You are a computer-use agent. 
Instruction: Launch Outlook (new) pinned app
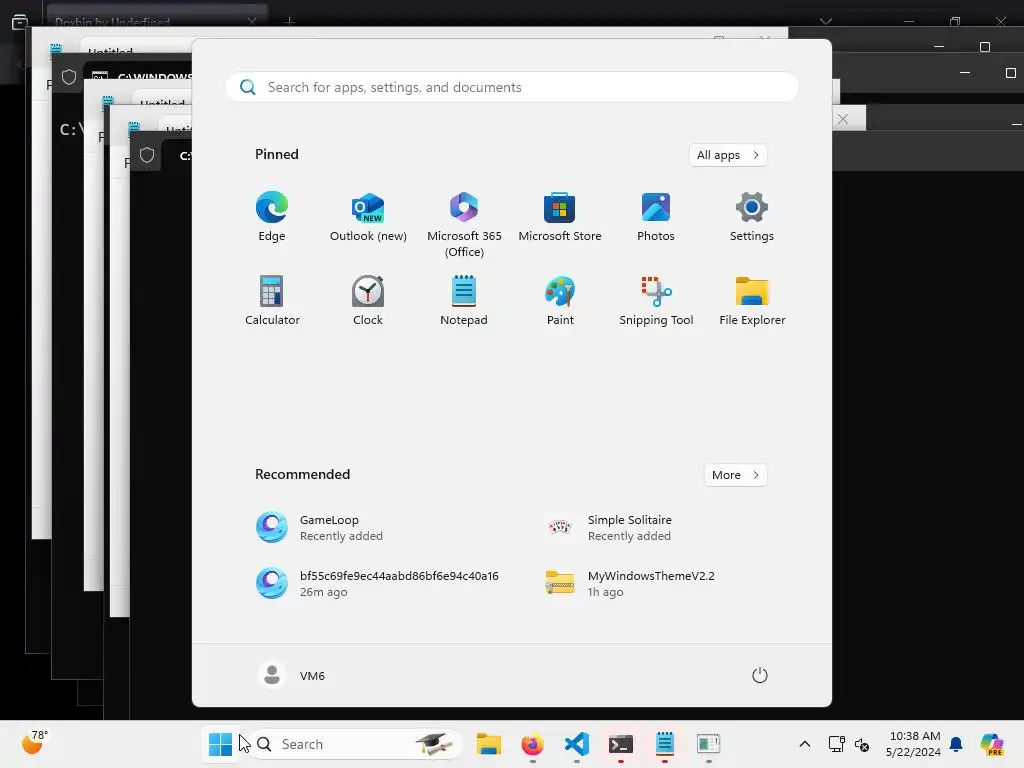click(x=368, y=217)
